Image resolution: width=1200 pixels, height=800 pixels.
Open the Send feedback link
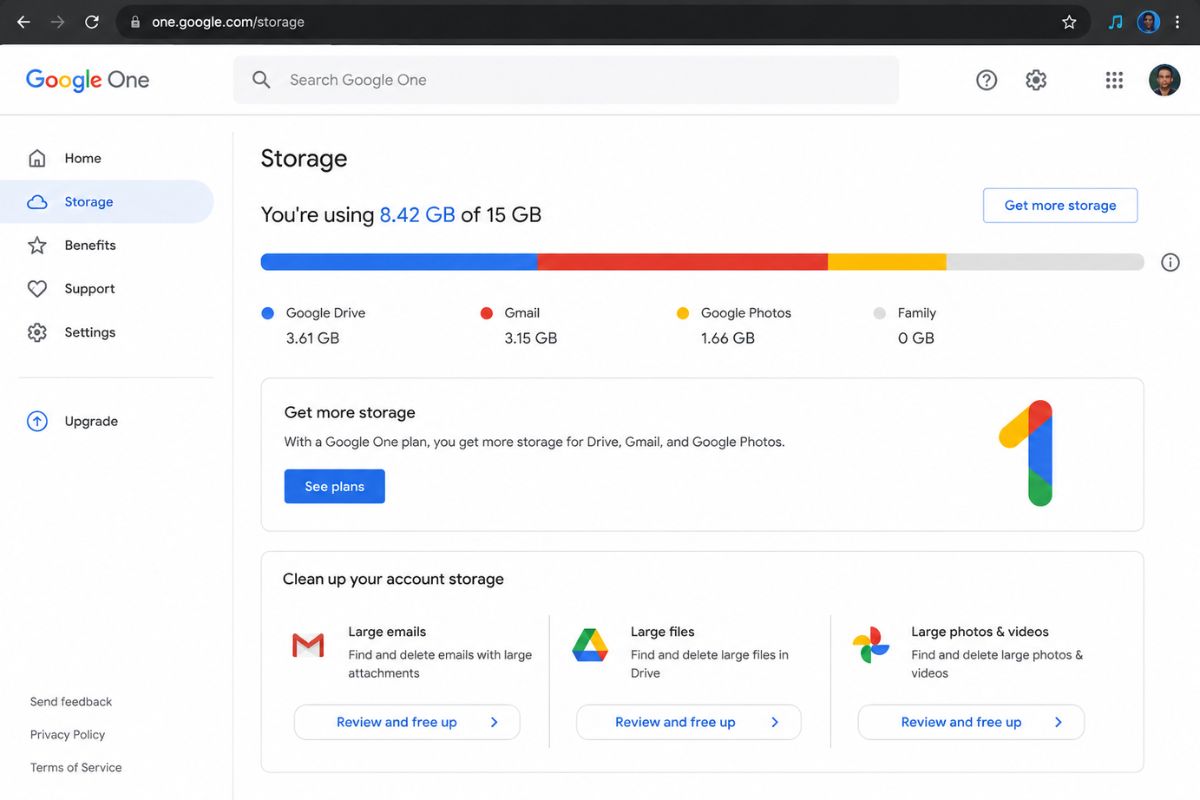coord(71,702)
